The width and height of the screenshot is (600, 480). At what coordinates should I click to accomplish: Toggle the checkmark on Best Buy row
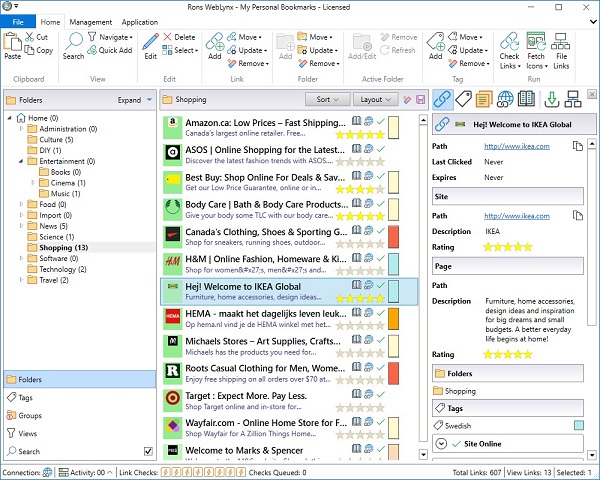coord(381,176)
